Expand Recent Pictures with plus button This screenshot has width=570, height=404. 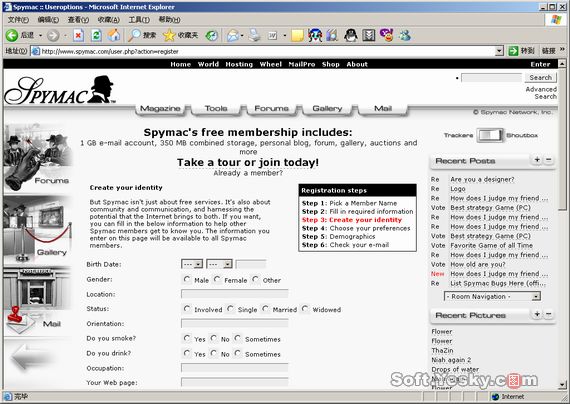537,314
